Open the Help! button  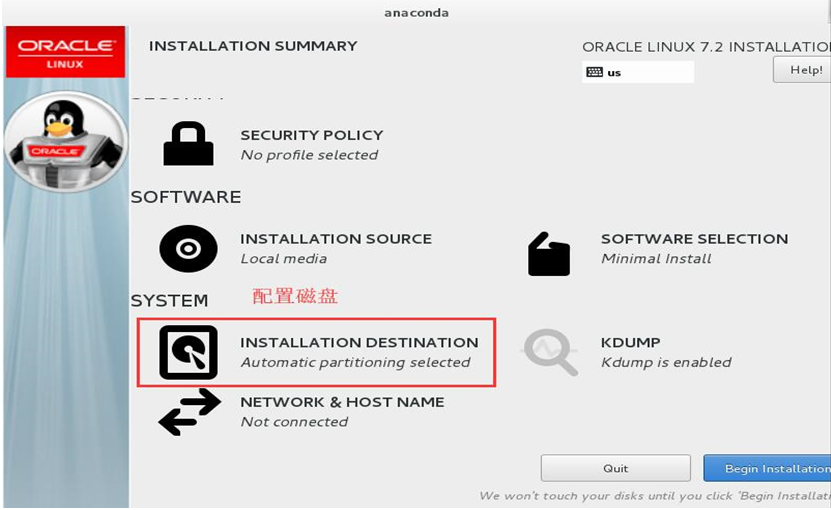tap(802, 69)
